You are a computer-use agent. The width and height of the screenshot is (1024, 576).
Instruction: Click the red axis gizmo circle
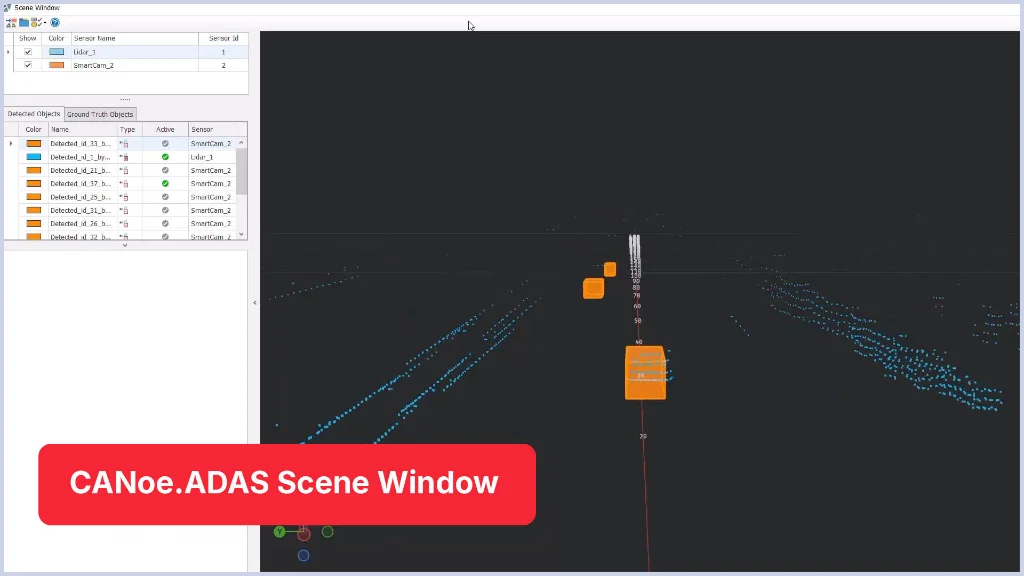[304, 534]
